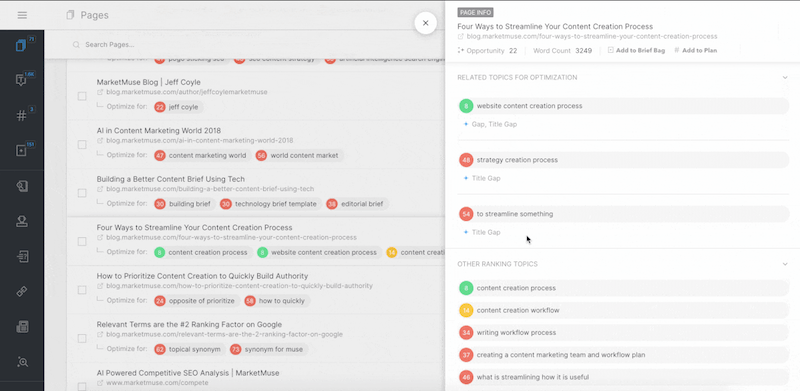The width and height of the screenshot is (800, 391).
Task: Open sidebar icon with 151 badge
Action: (21, 151)
